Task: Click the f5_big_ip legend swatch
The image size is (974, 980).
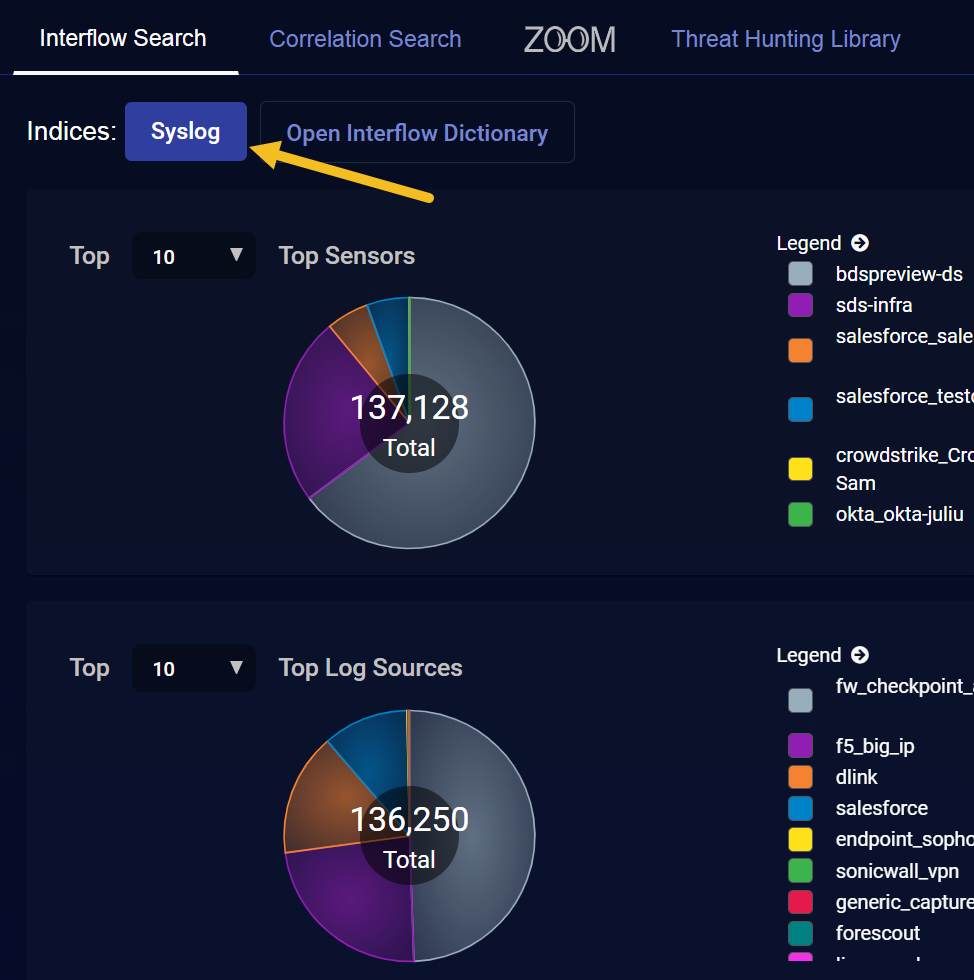Action: pyautogui.click(x=800, y=745)
